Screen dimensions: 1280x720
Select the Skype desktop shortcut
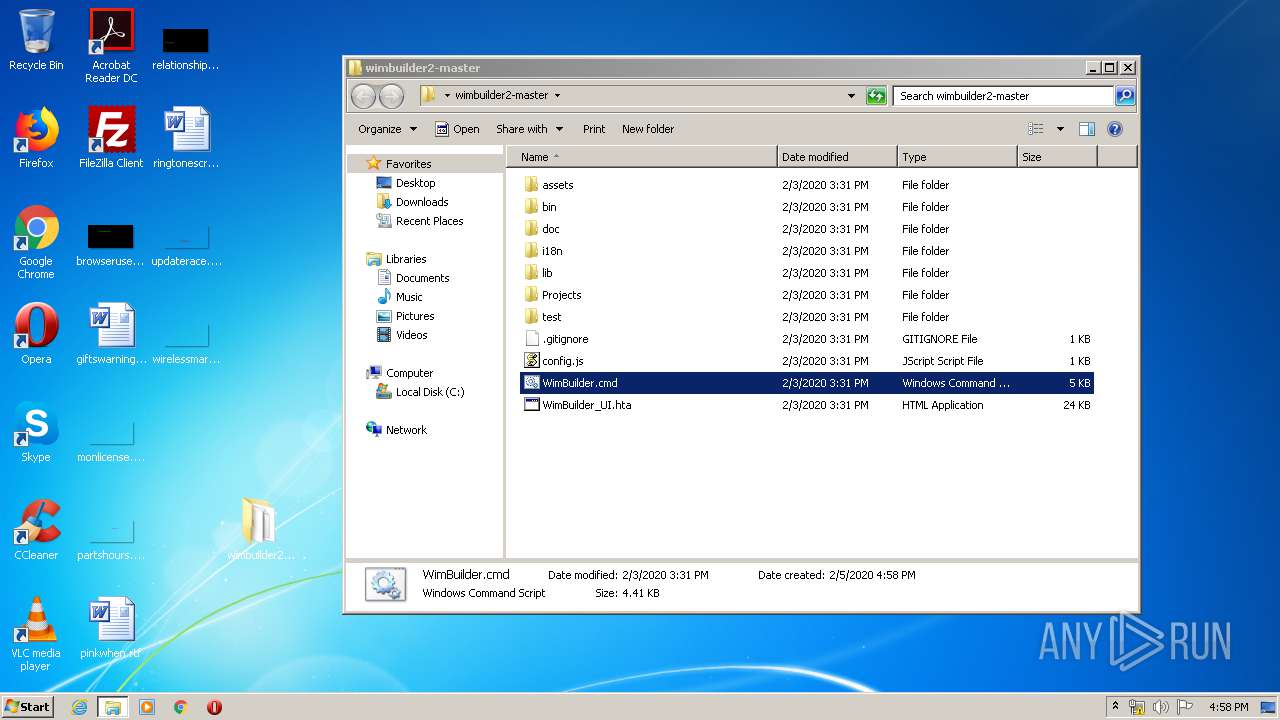coord(36,431)
